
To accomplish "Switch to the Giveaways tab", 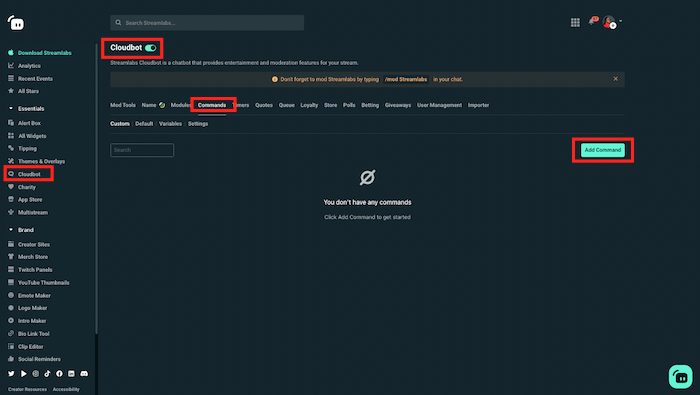I will [x=398, y=105].
